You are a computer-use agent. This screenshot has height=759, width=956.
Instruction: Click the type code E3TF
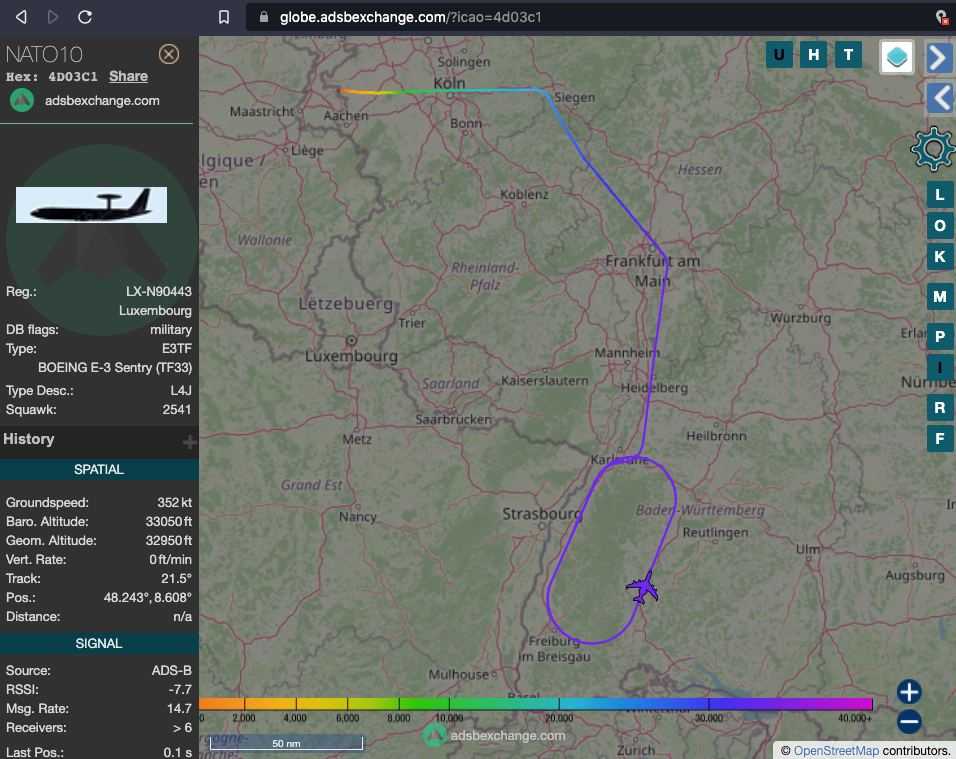point(177,349)
